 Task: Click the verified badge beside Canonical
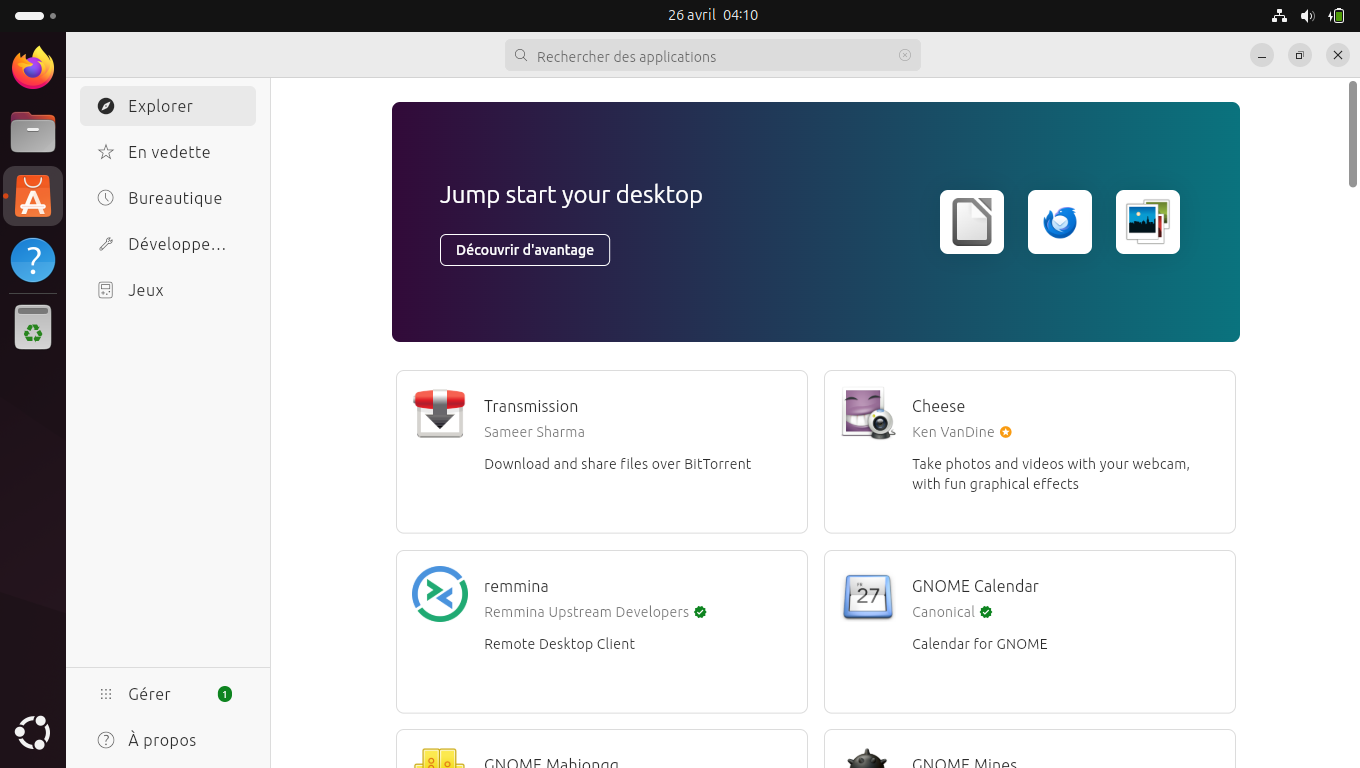tap(986, 612)
